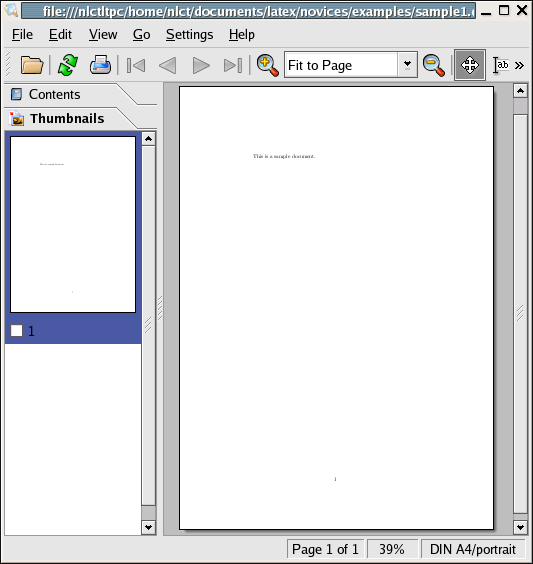
Task: Zoom out with the minus magnifier
Action: [x=434, y=65]
